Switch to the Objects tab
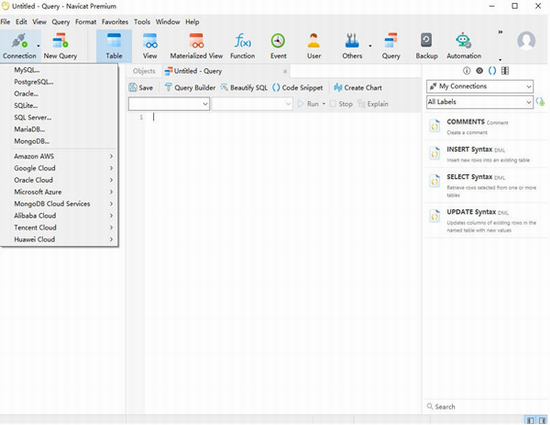Screen dimensions: 550x425 pos(144,71)
